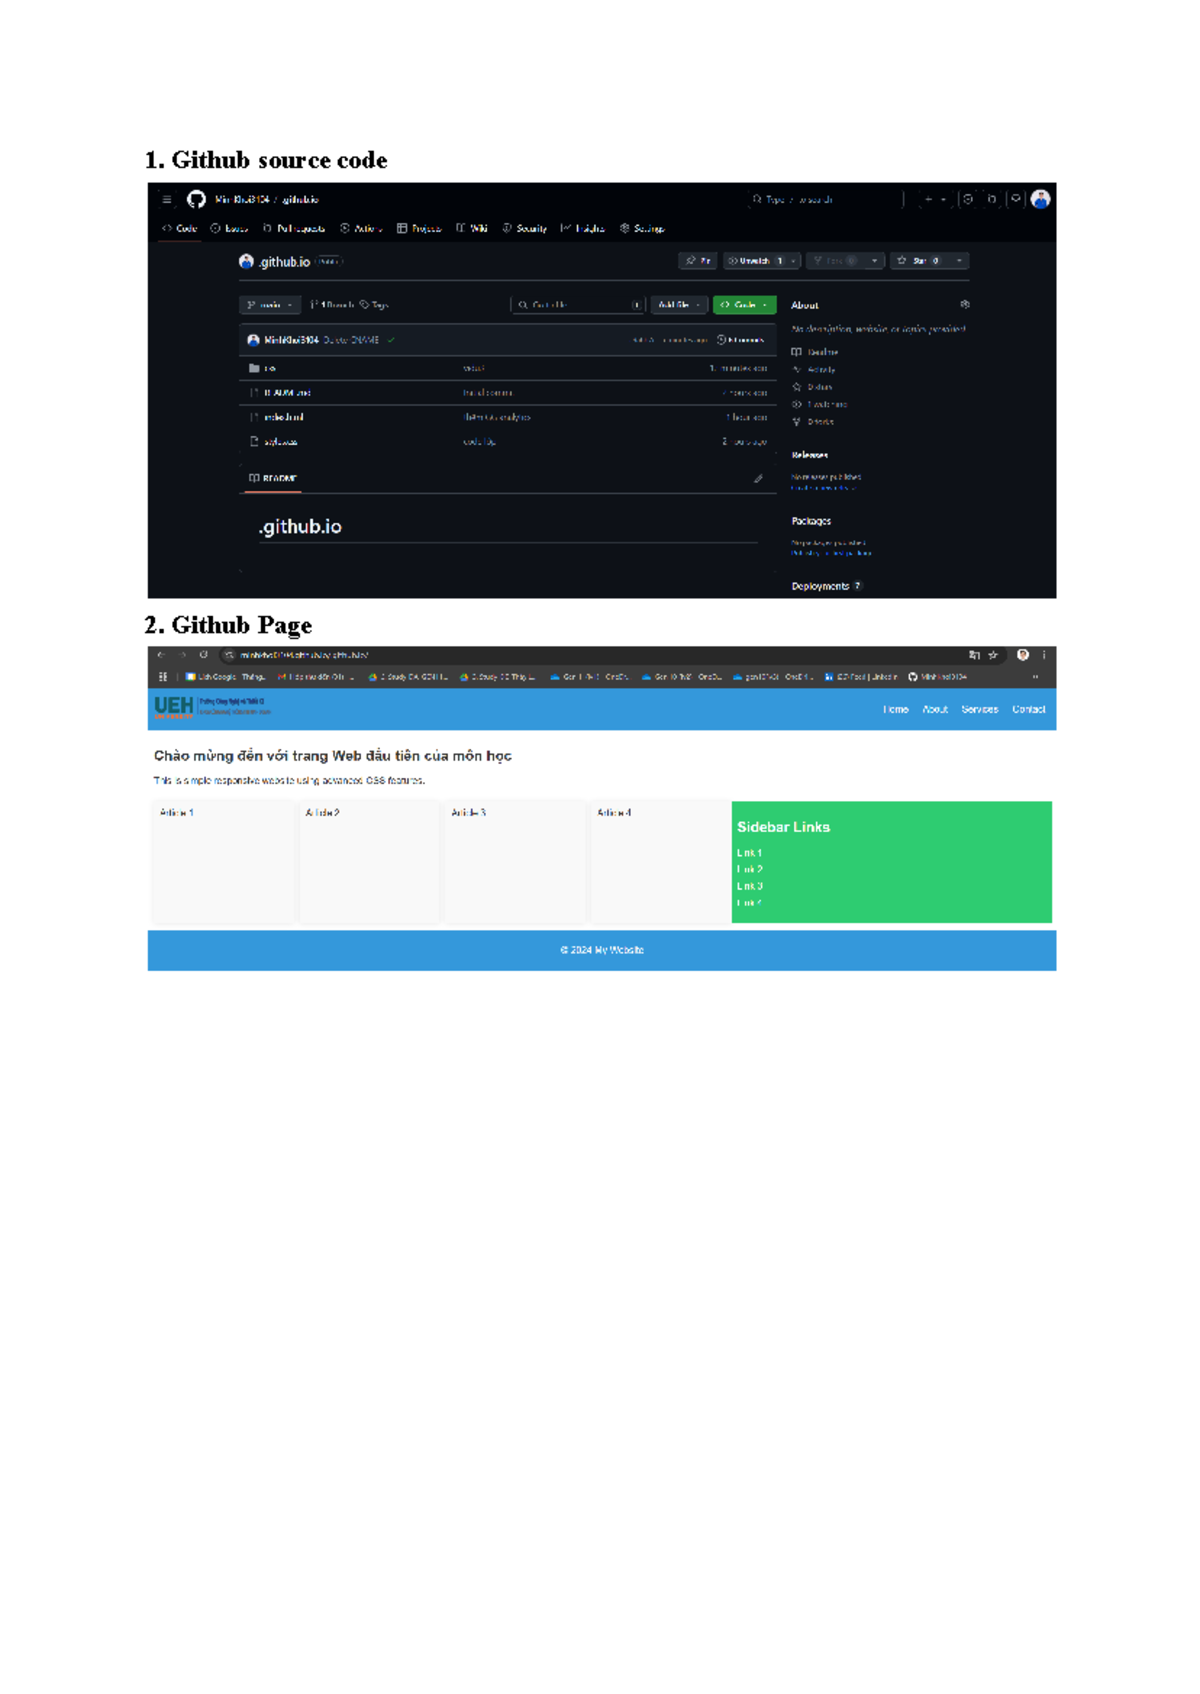The width and height of the screenshot is (1200, 1694).
Task: Open the Deployments section heading
Action: (820, 586)
